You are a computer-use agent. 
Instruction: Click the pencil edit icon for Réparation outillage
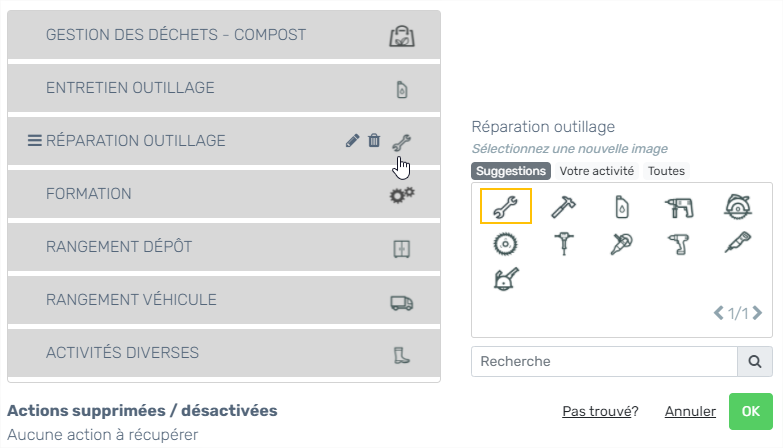point(352,141)
